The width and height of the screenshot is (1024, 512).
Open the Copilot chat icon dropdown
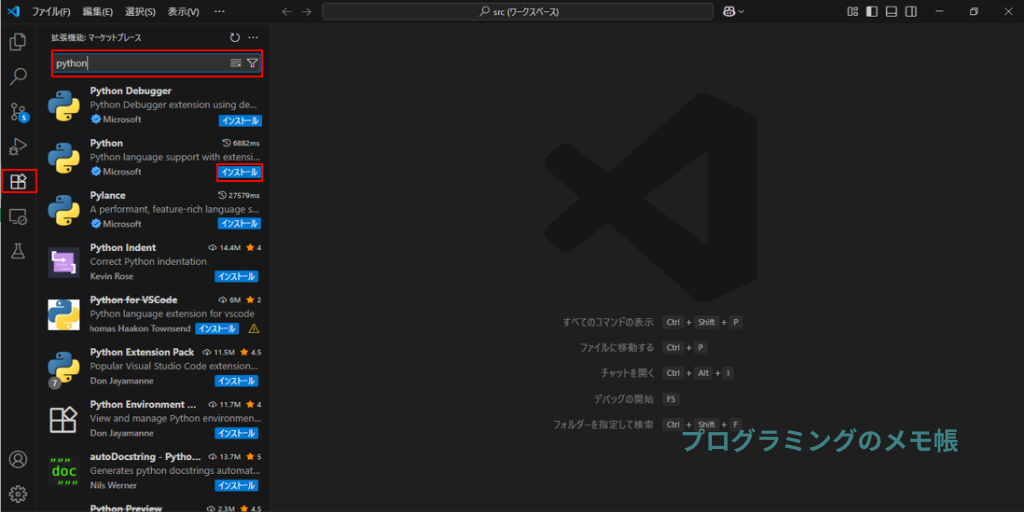pos(733,12)
